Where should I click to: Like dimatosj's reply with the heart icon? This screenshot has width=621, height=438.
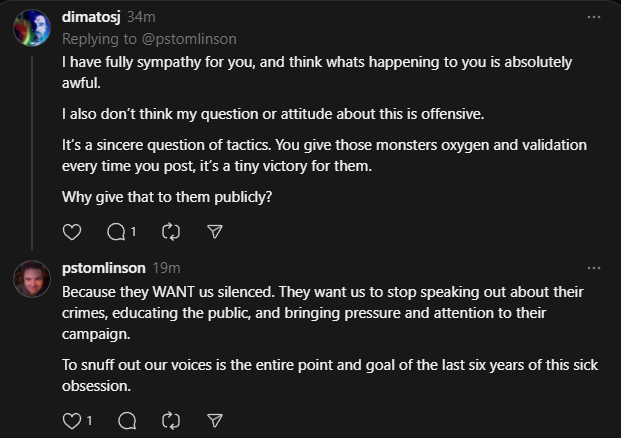[x=72, y=232]
